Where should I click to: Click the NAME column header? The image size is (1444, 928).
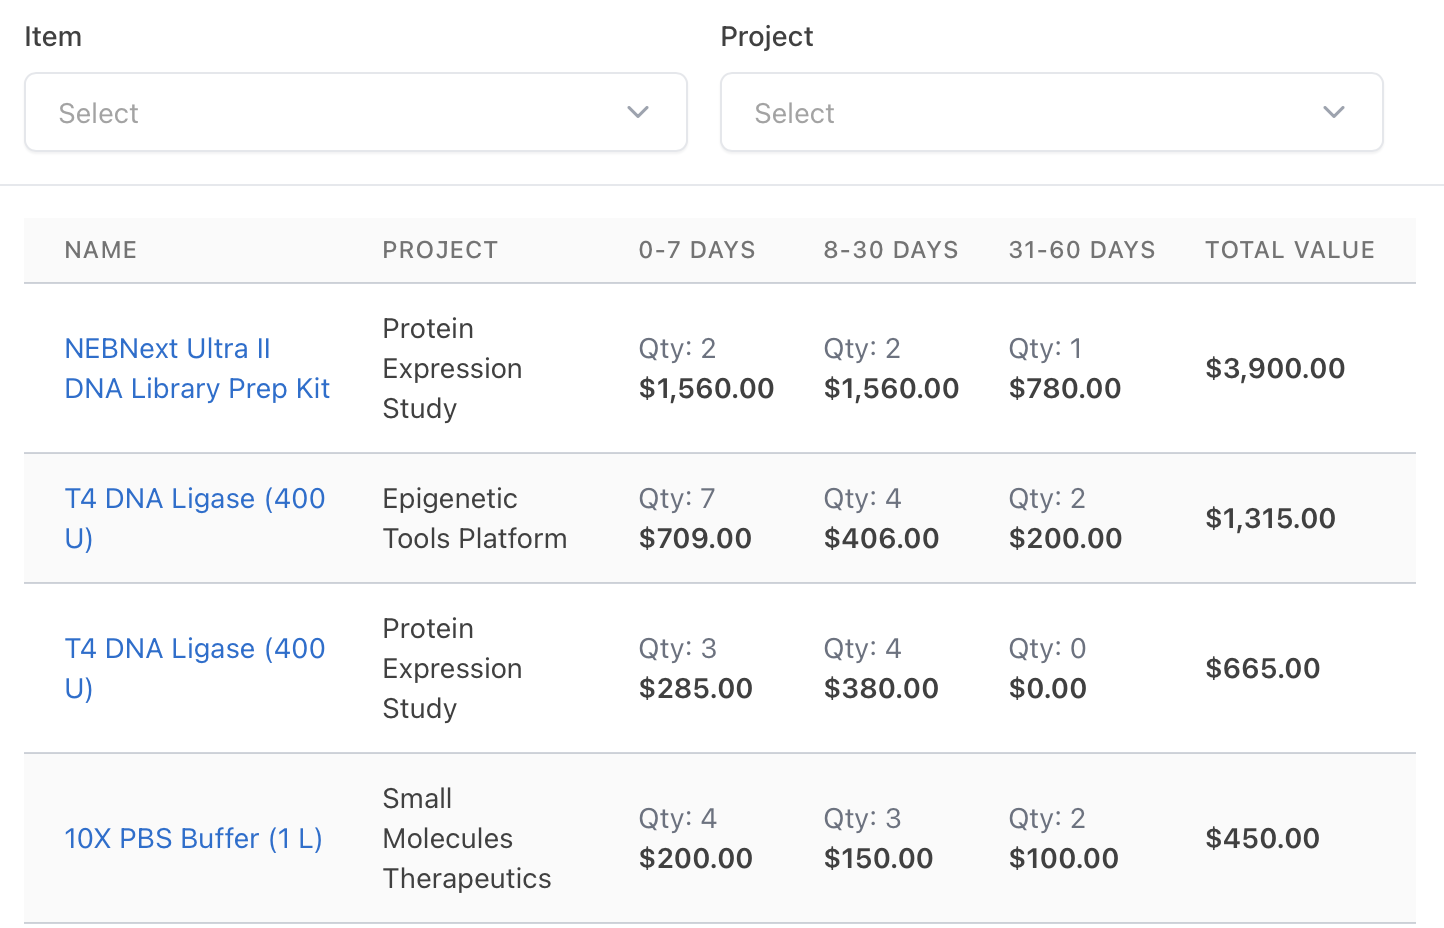(101, 250)
